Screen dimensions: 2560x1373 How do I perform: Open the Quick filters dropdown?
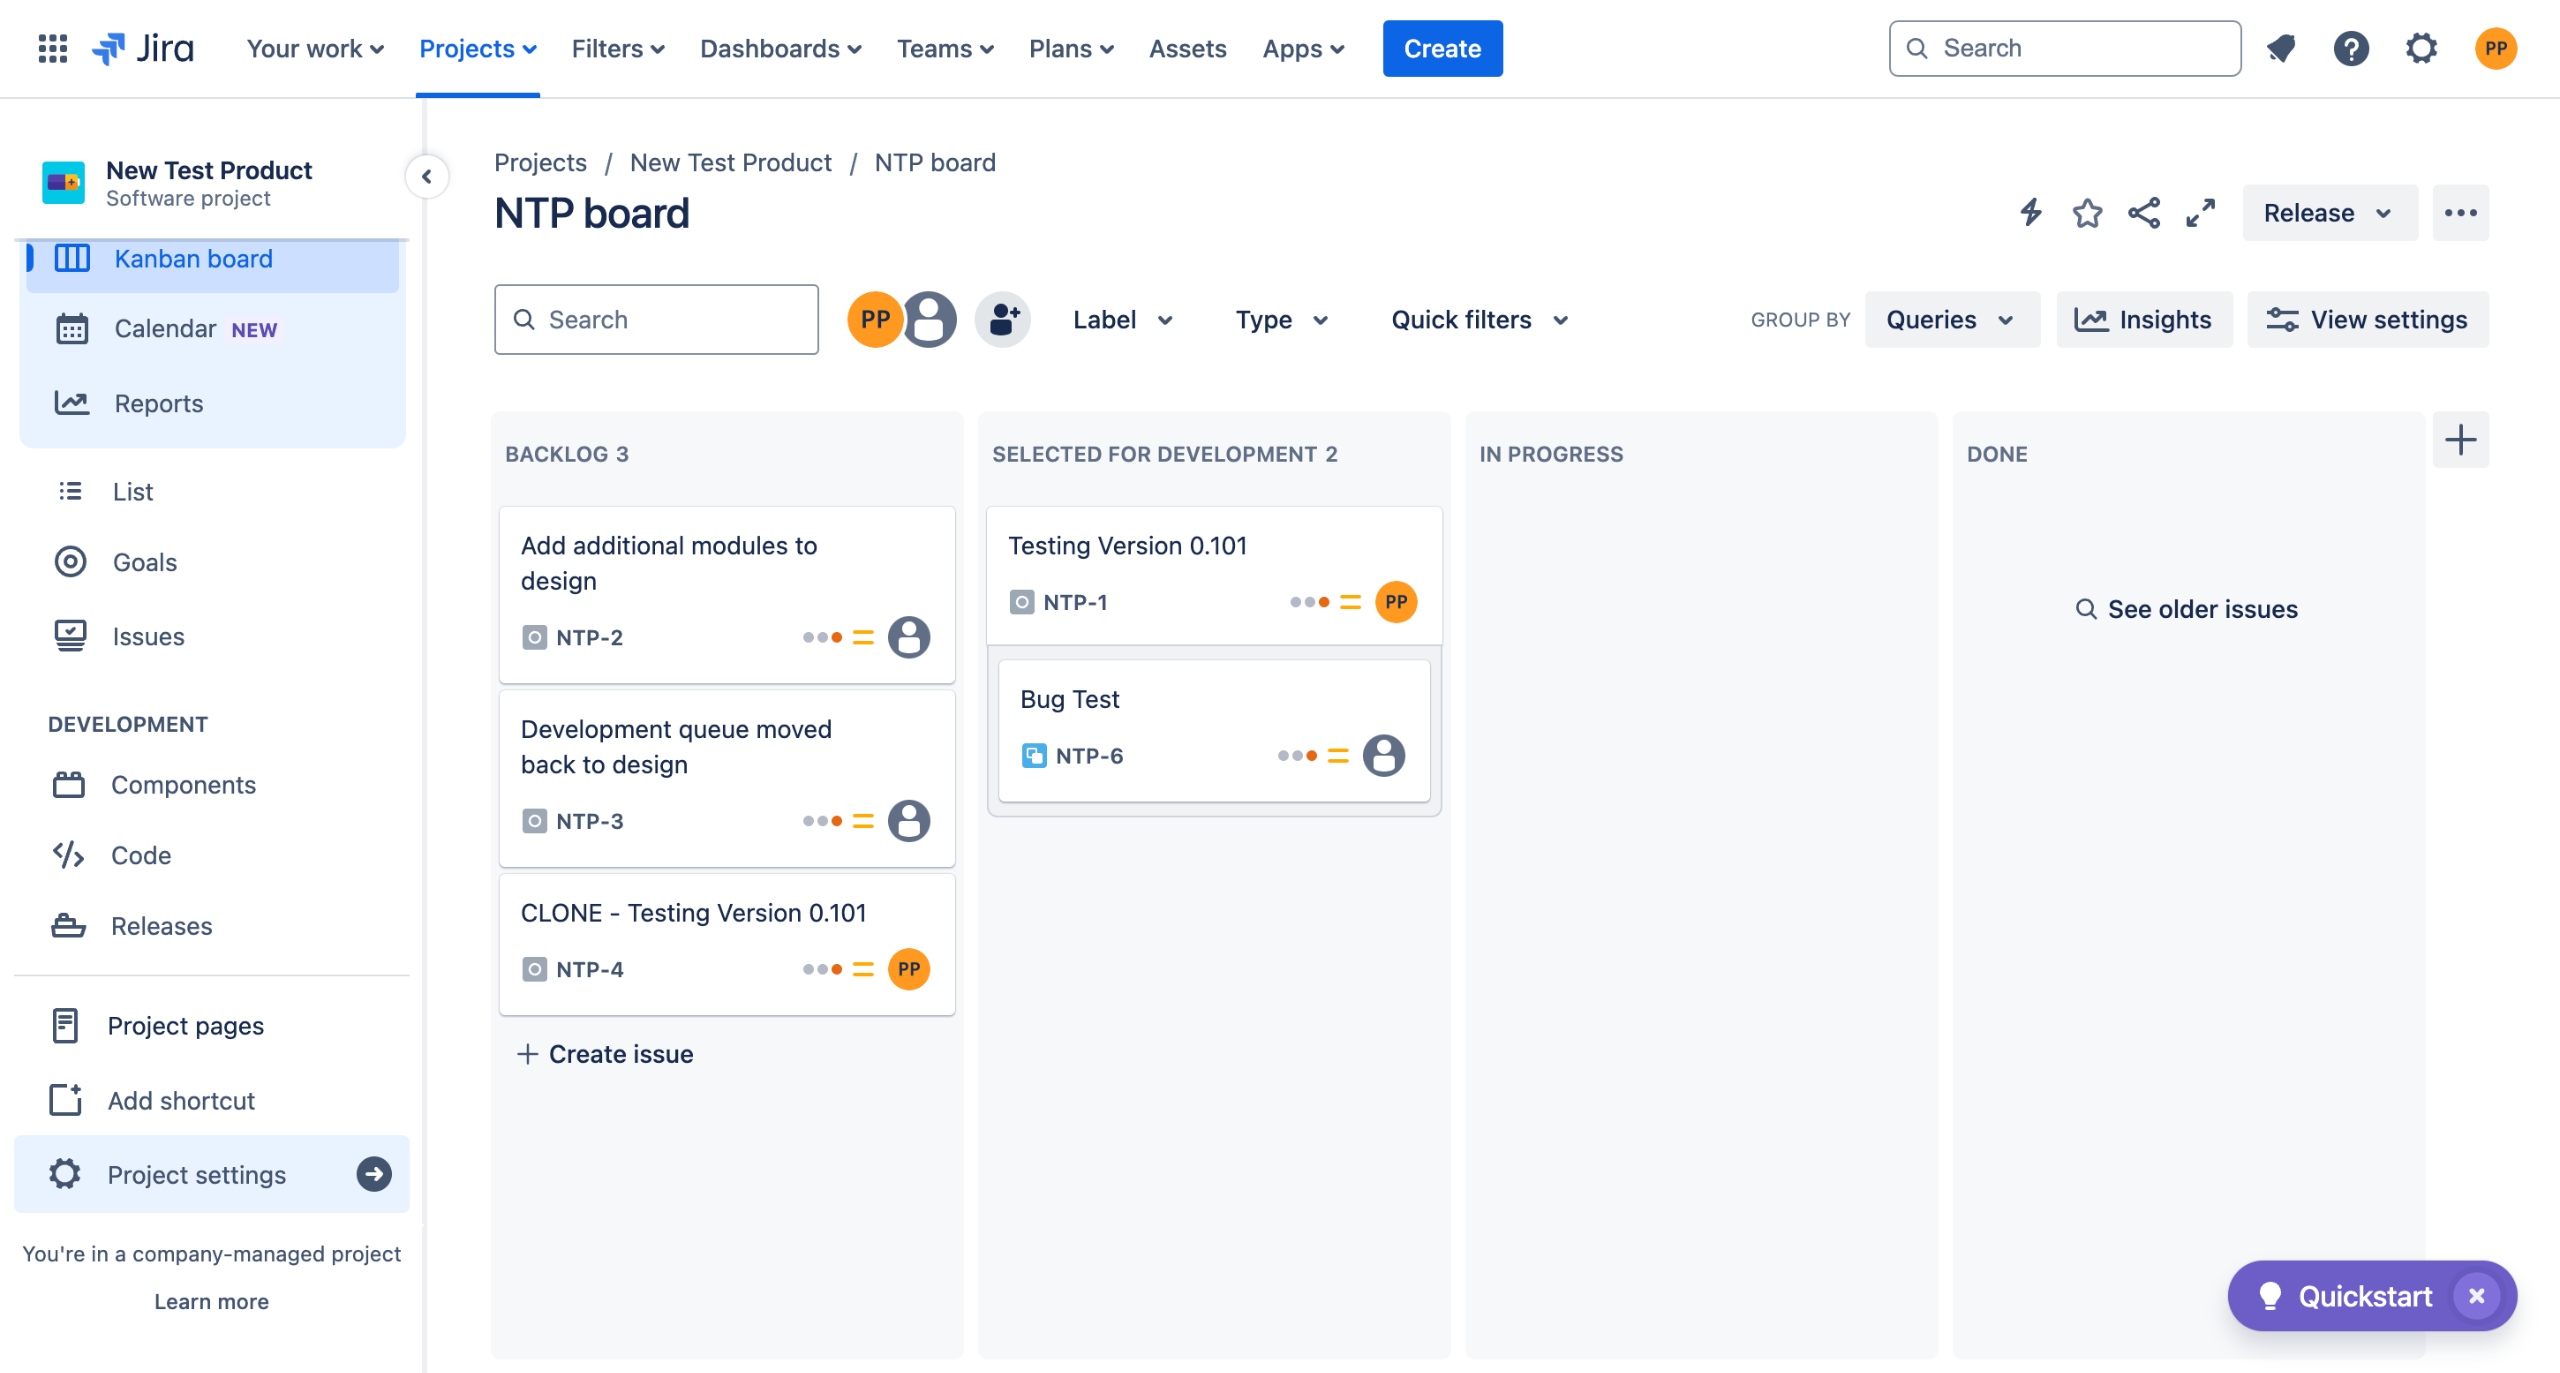(x=1479, y=319)
